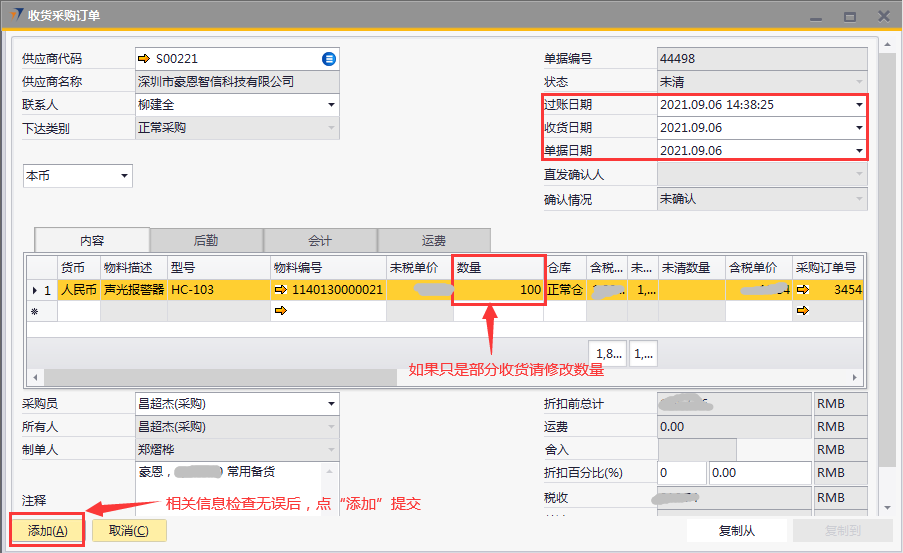903x553 pixels.
Task: Expand the 联系人 dropdown
Action: pyautogui.click(x=330, y=105)
